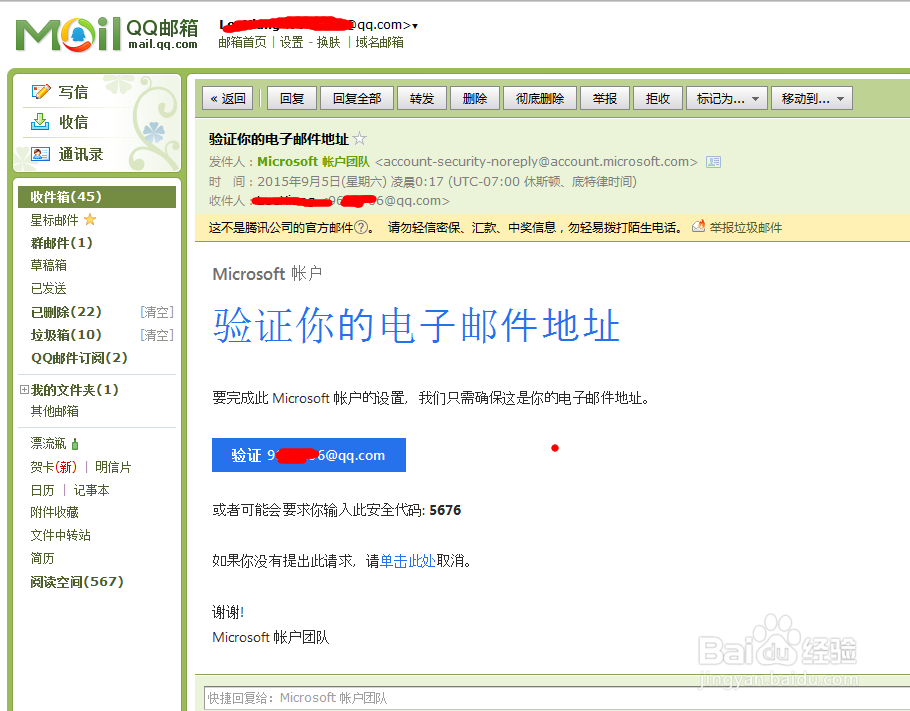
Task: Click the 彻底删除 button
Action: pyautogui.click(x=540, y=98)
